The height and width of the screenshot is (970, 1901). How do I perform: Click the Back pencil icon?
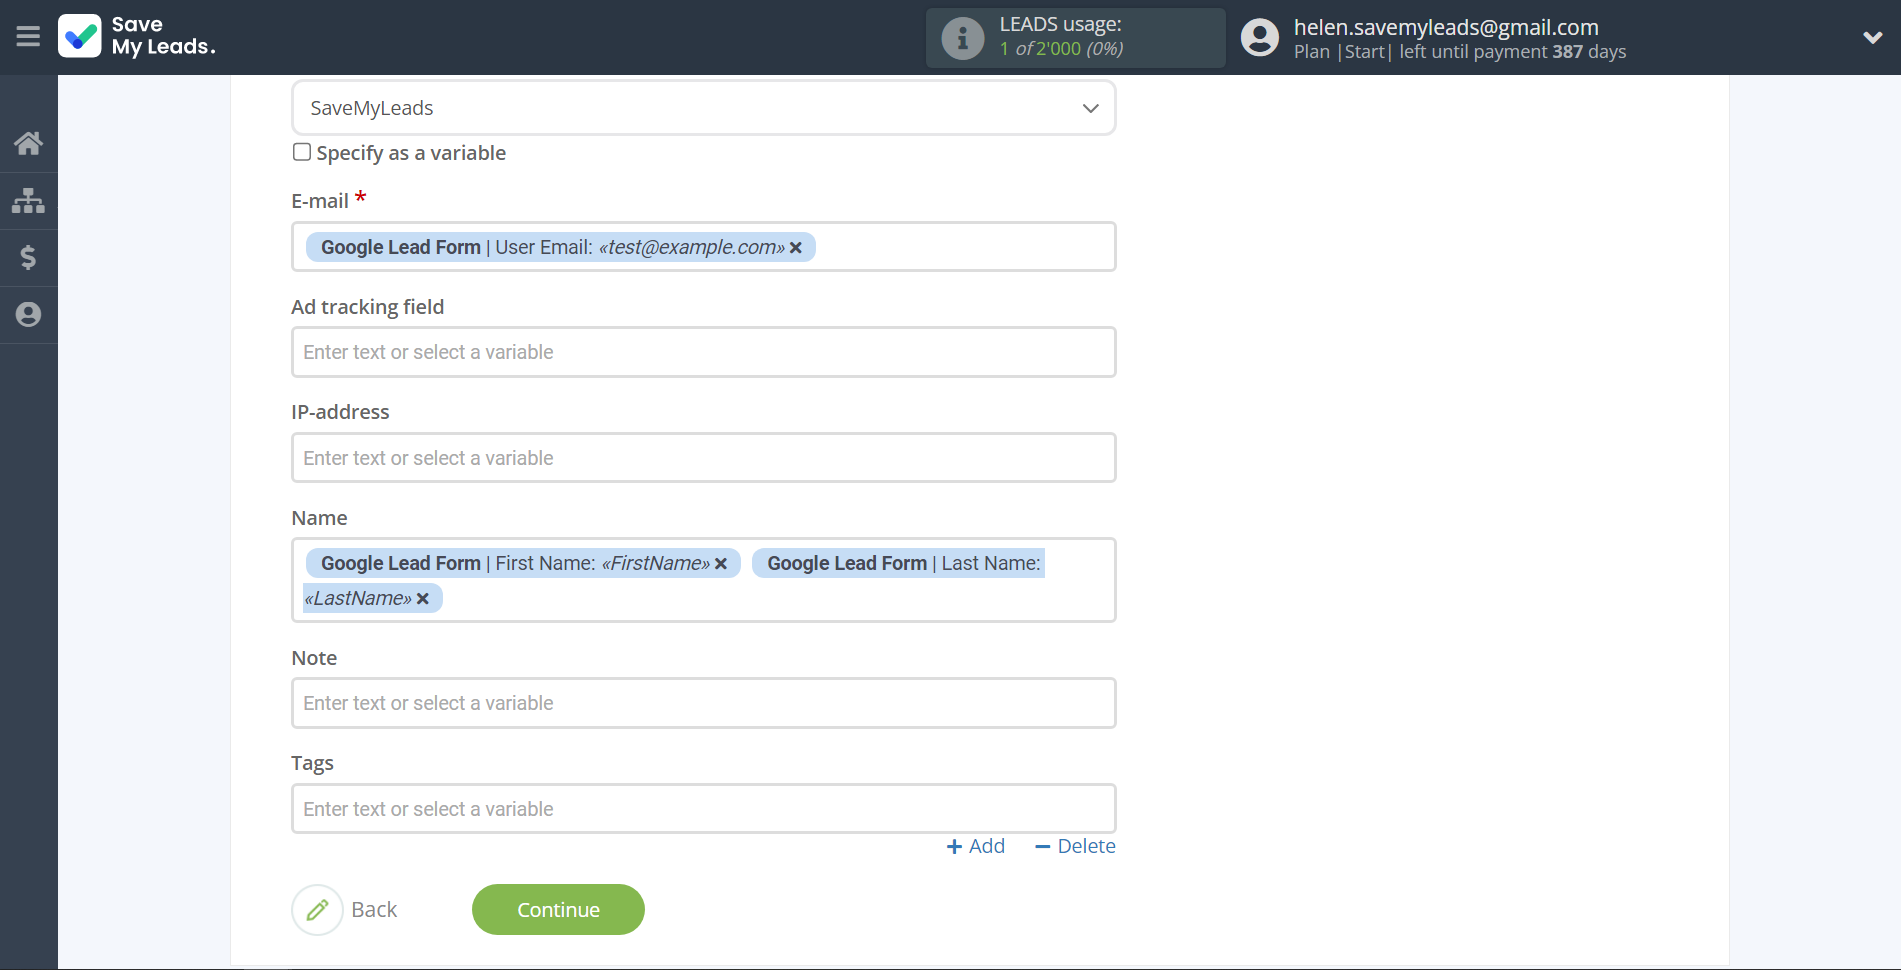[317, 910]
